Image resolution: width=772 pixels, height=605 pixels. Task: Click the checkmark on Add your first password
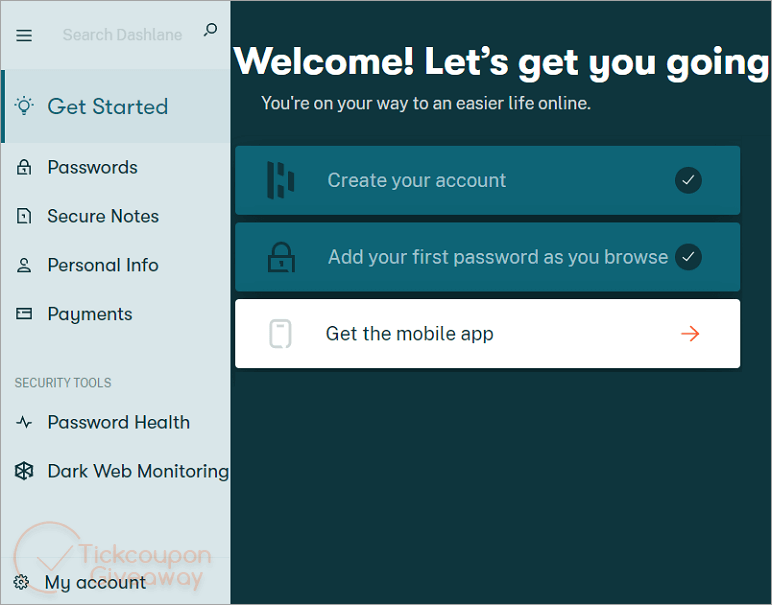coord(688,257)
